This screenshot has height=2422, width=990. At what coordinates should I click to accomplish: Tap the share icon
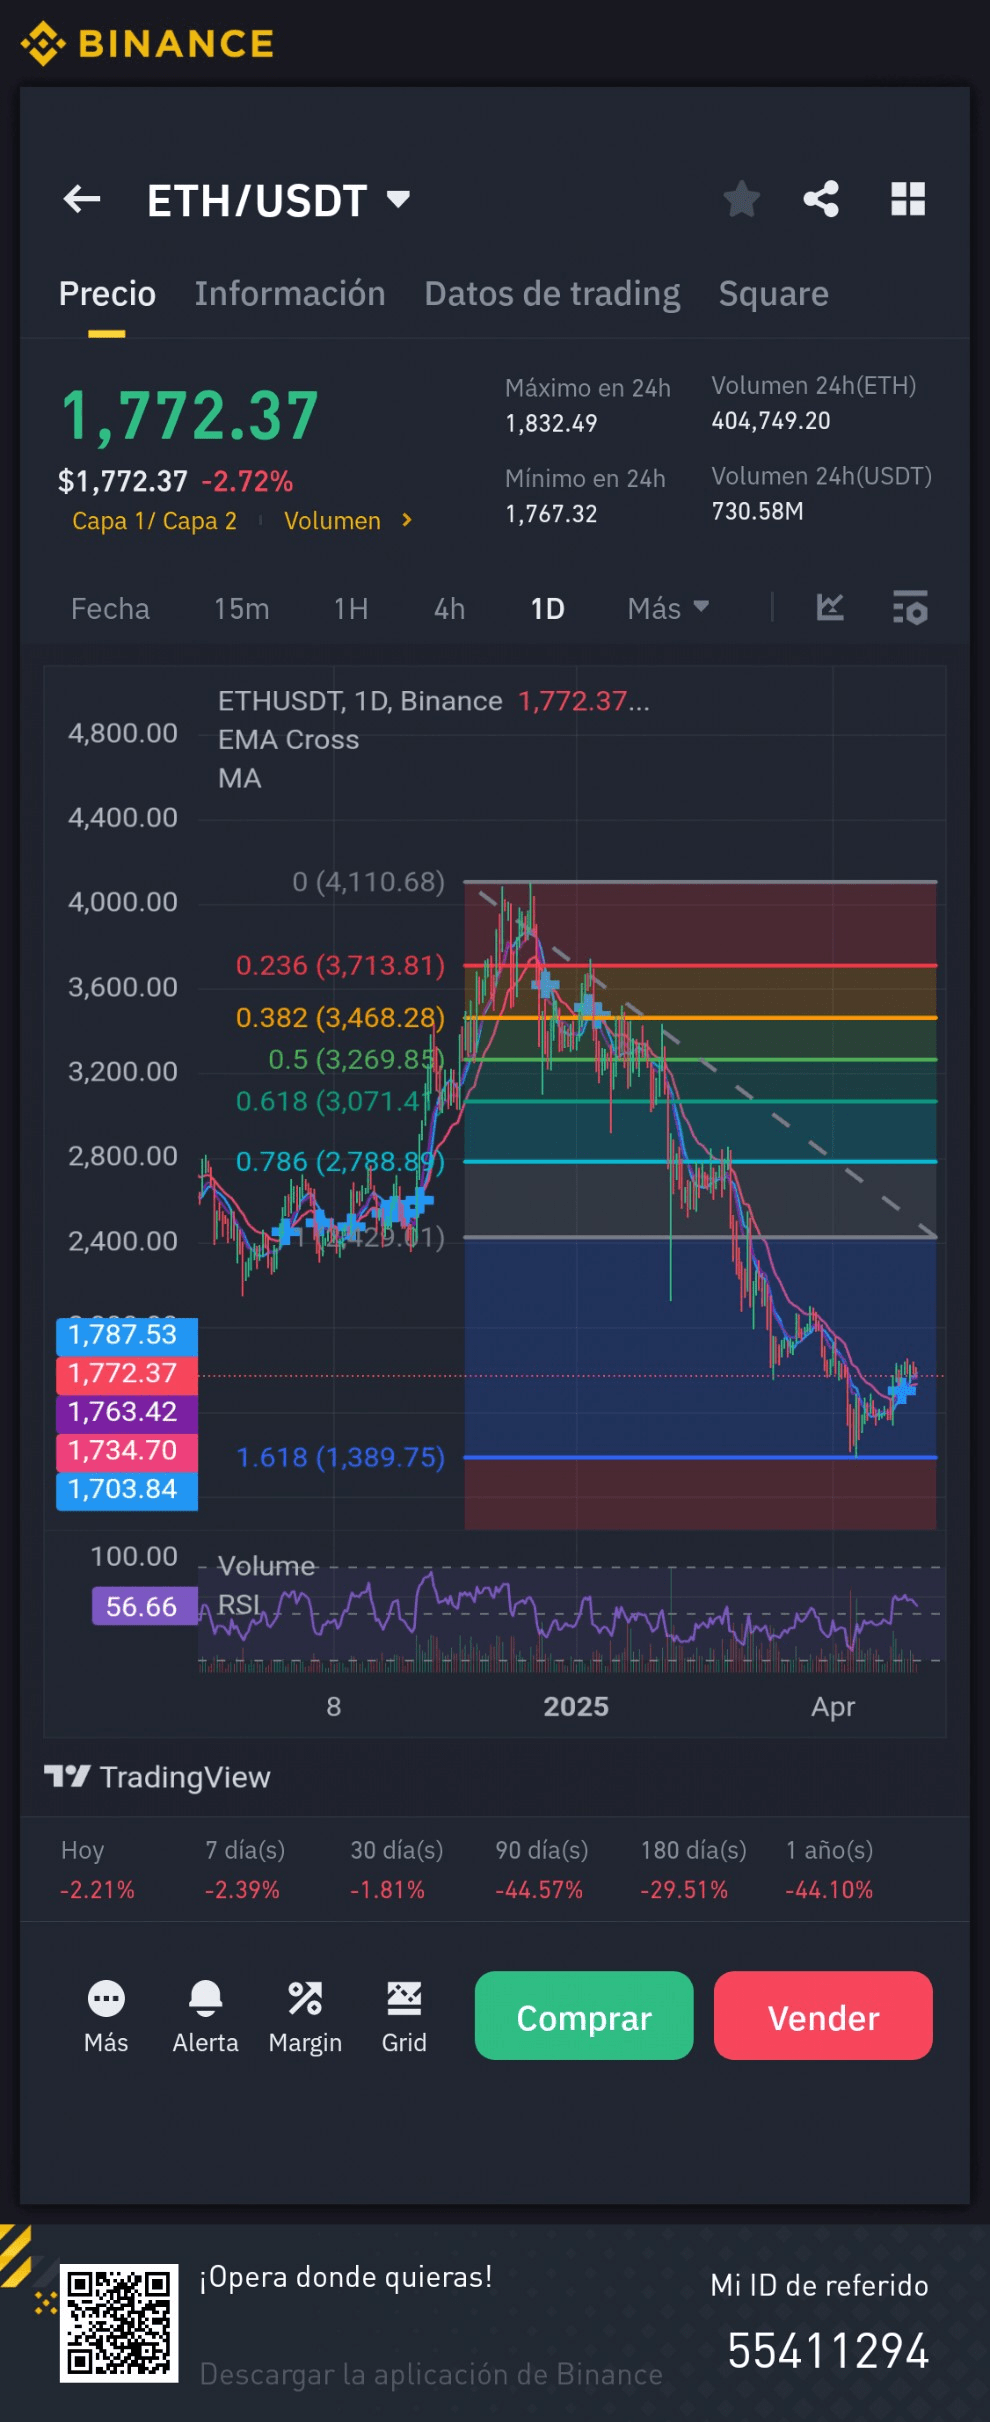pos(821,199)
